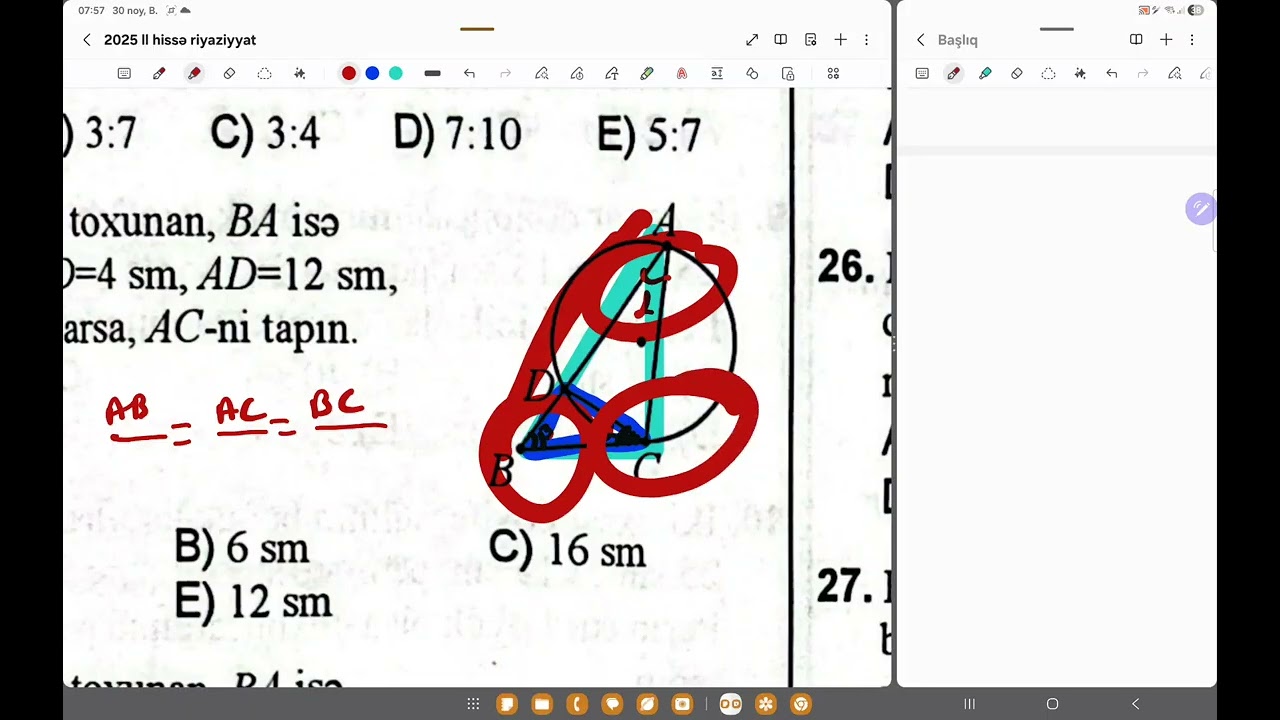The image size is (1280, 720).
Task: Tap answer D) 7:10 text
Action: pos(457,133)
